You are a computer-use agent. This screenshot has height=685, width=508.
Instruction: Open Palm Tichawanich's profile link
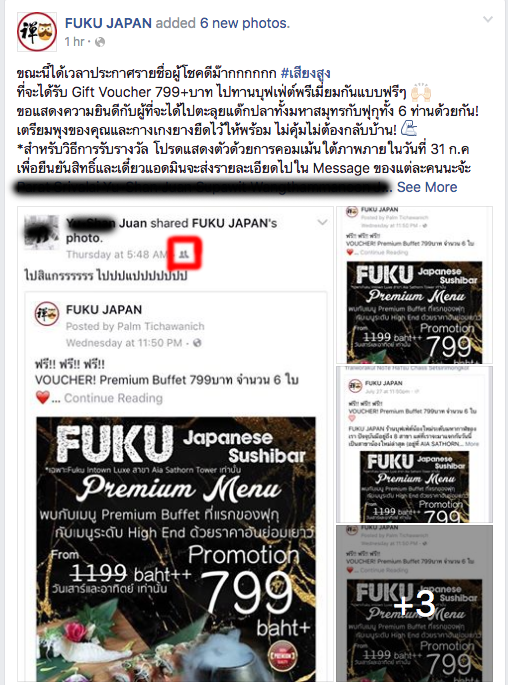click(167, 326)
